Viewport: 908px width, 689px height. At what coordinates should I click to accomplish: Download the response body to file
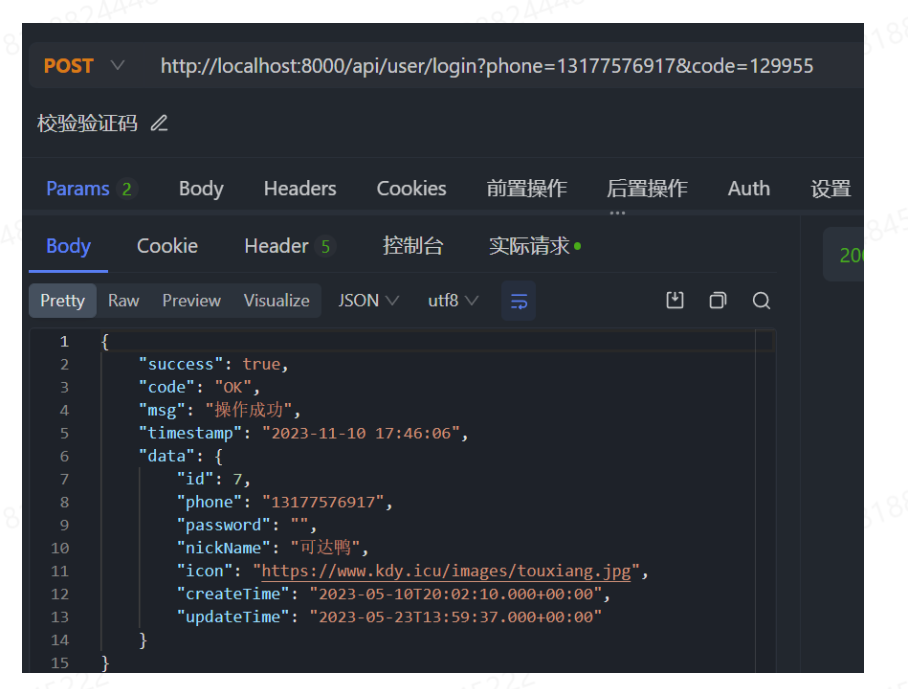point(675,301)
